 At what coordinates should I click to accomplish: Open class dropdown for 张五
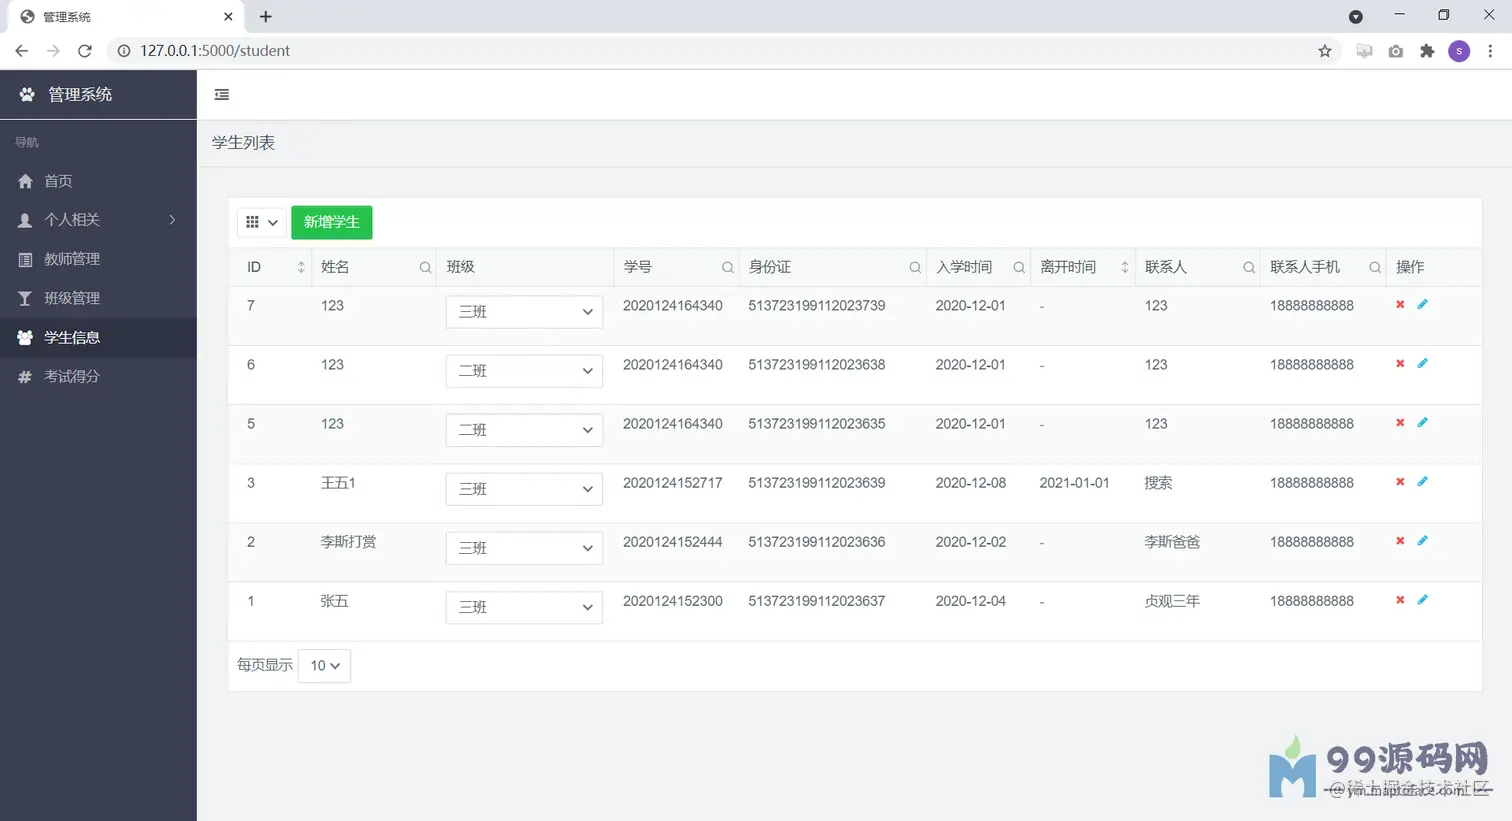click(524, 607)
